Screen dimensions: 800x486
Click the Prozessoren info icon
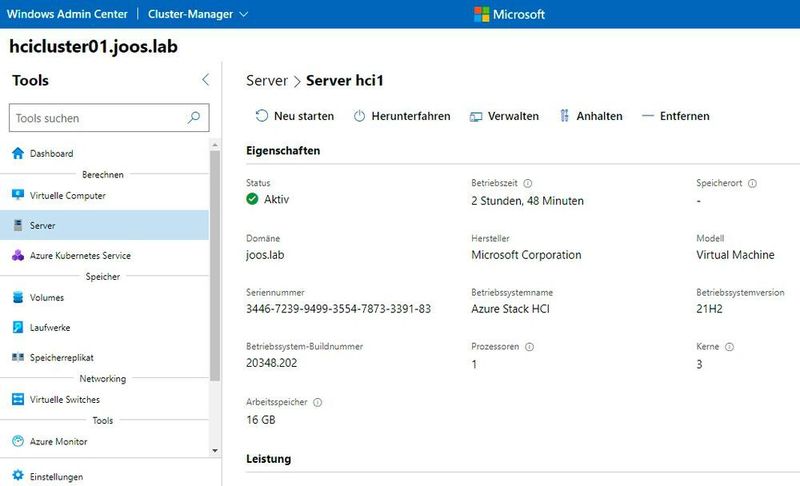click(530, 347)
